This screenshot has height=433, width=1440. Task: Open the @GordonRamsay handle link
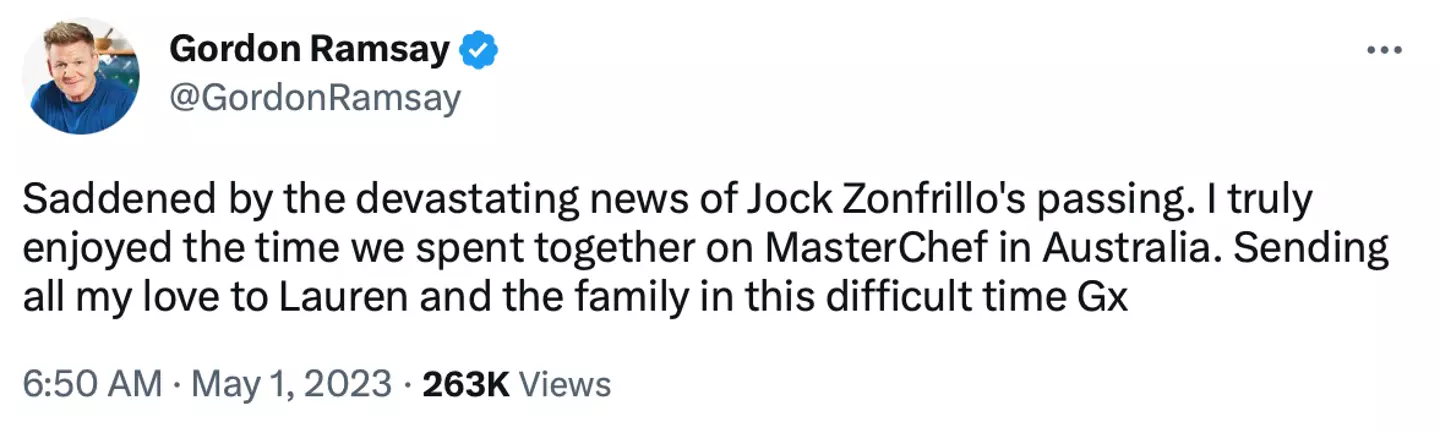[x=317, y=98]
